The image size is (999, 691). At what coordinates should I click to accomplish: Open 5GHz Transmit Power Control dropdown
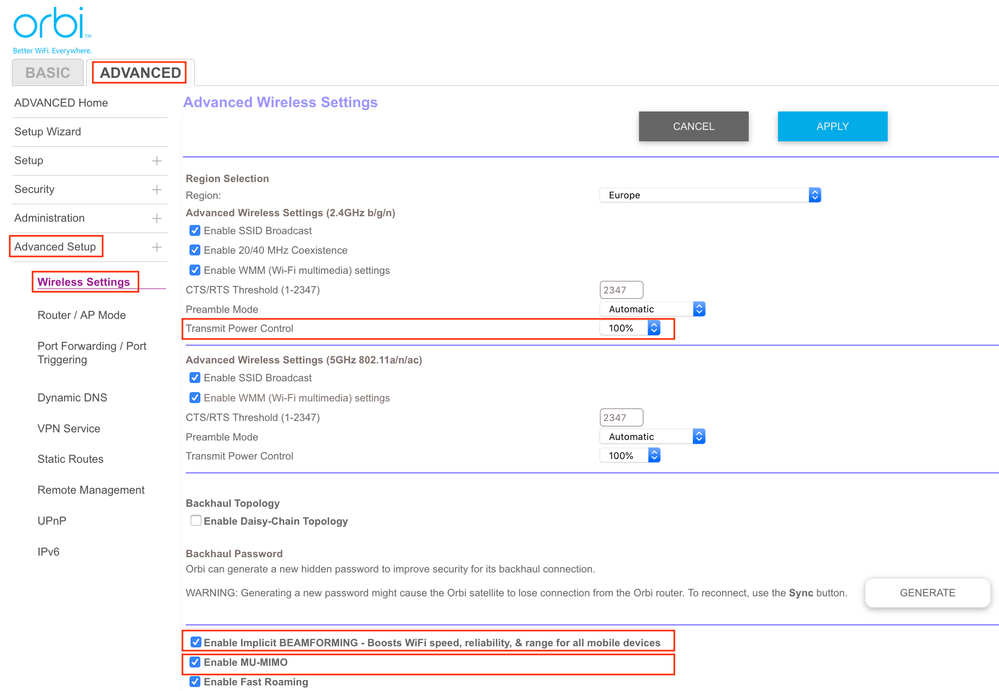click(x=630, y=456)
